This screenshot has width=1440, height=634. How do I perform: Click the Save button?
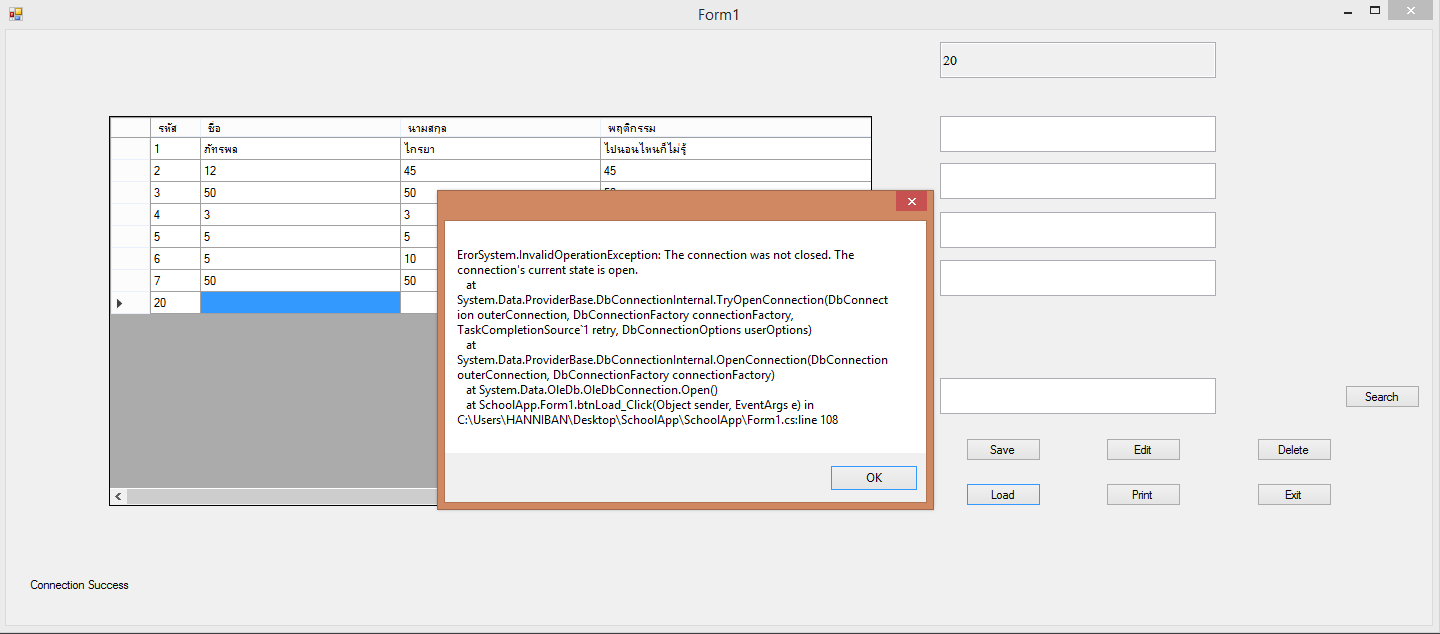coord(1002,450)
